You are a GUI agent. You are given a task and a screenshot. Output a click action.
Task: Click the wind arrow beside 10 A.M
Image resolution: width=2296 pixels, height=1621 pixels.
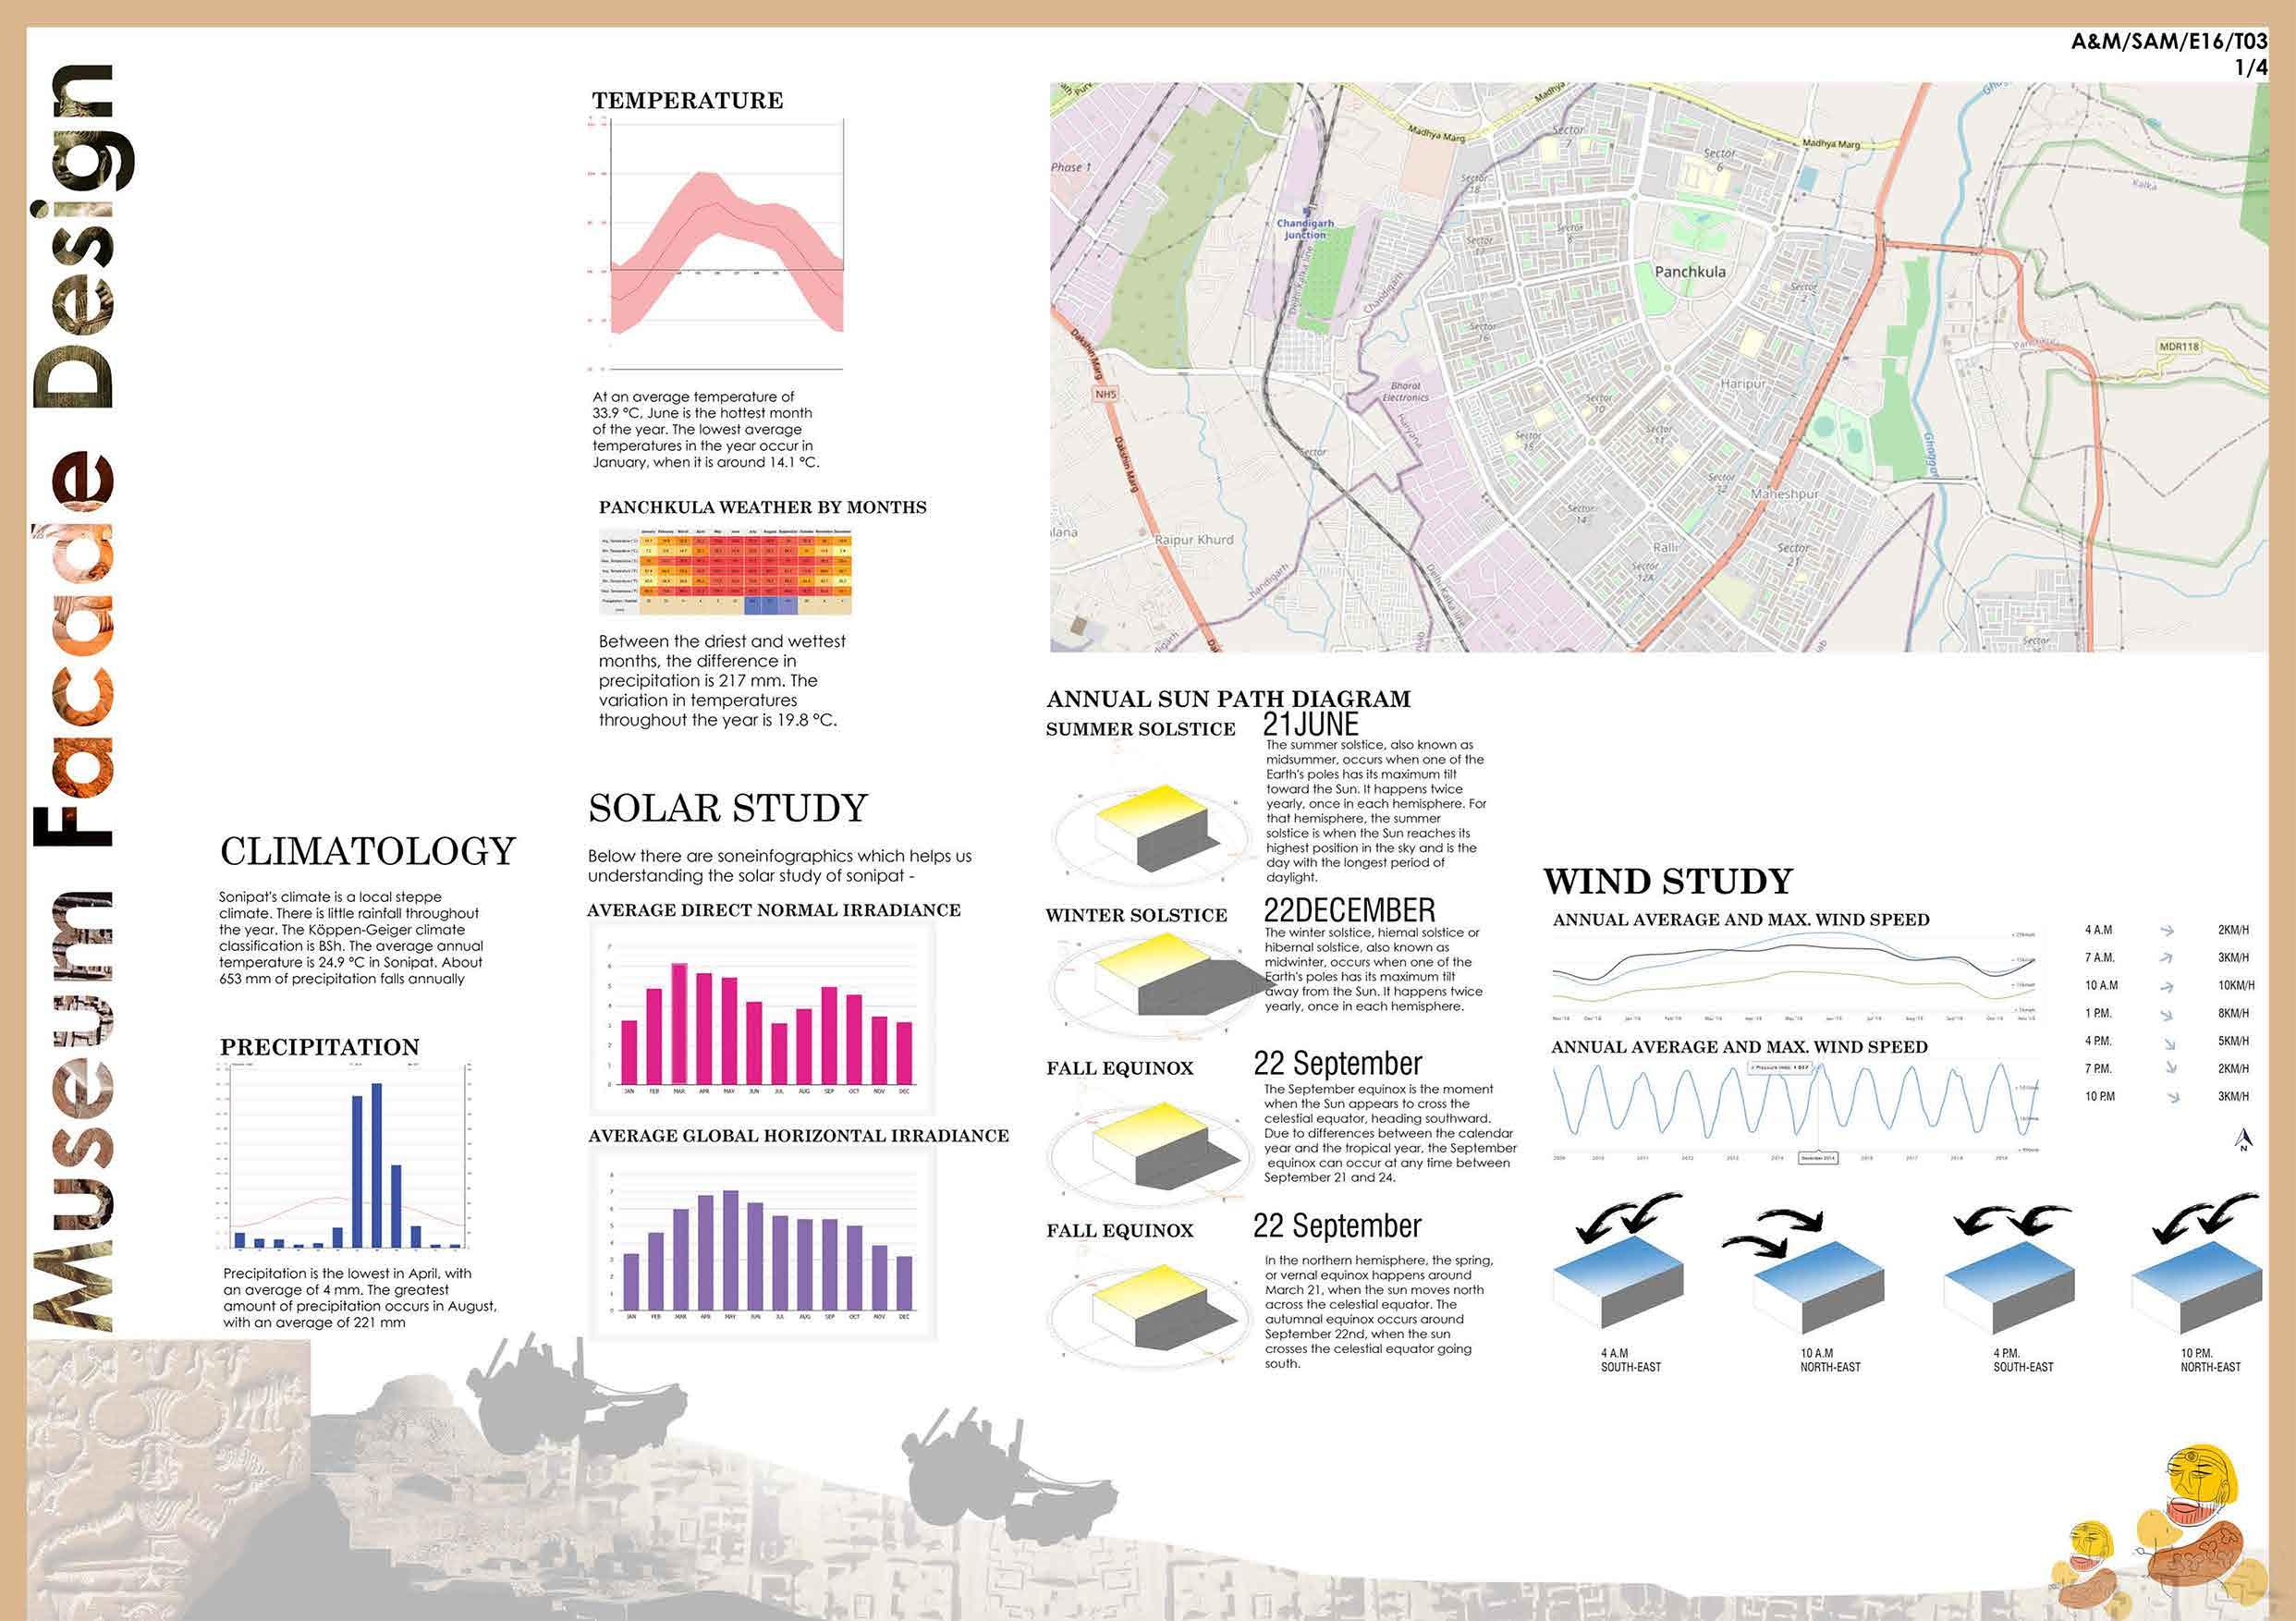[x=2166, y=986]
